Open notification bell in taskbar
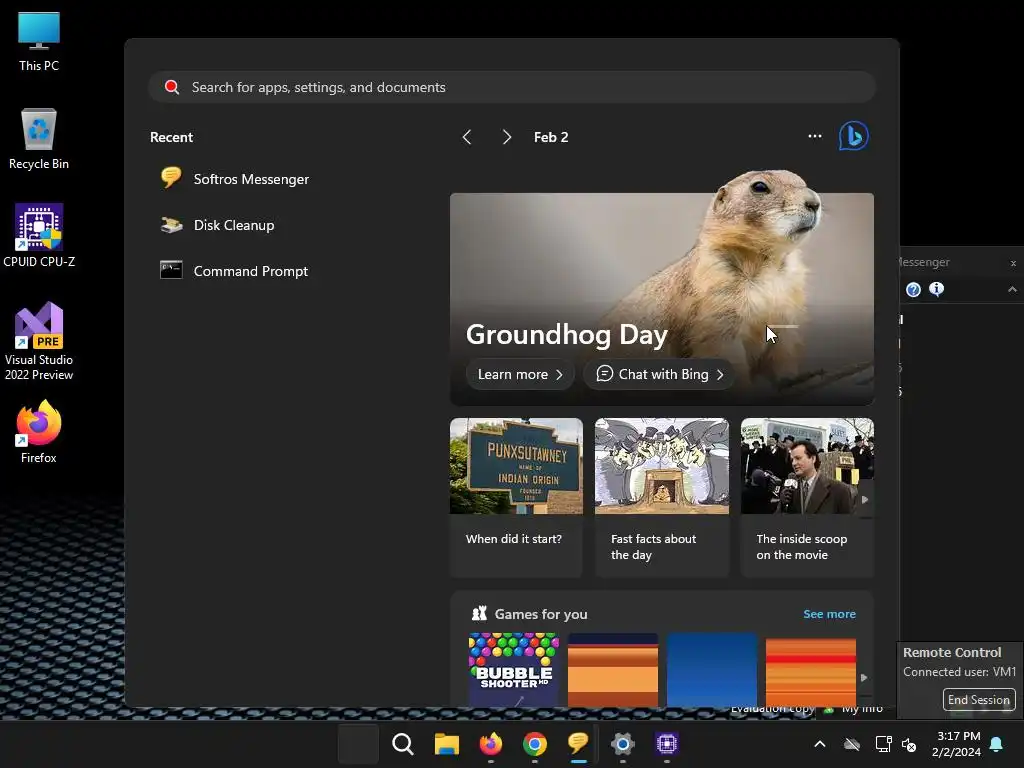The width and height of the screenshot is (1024, 768). pyautogui.click(x=997, y=744)
